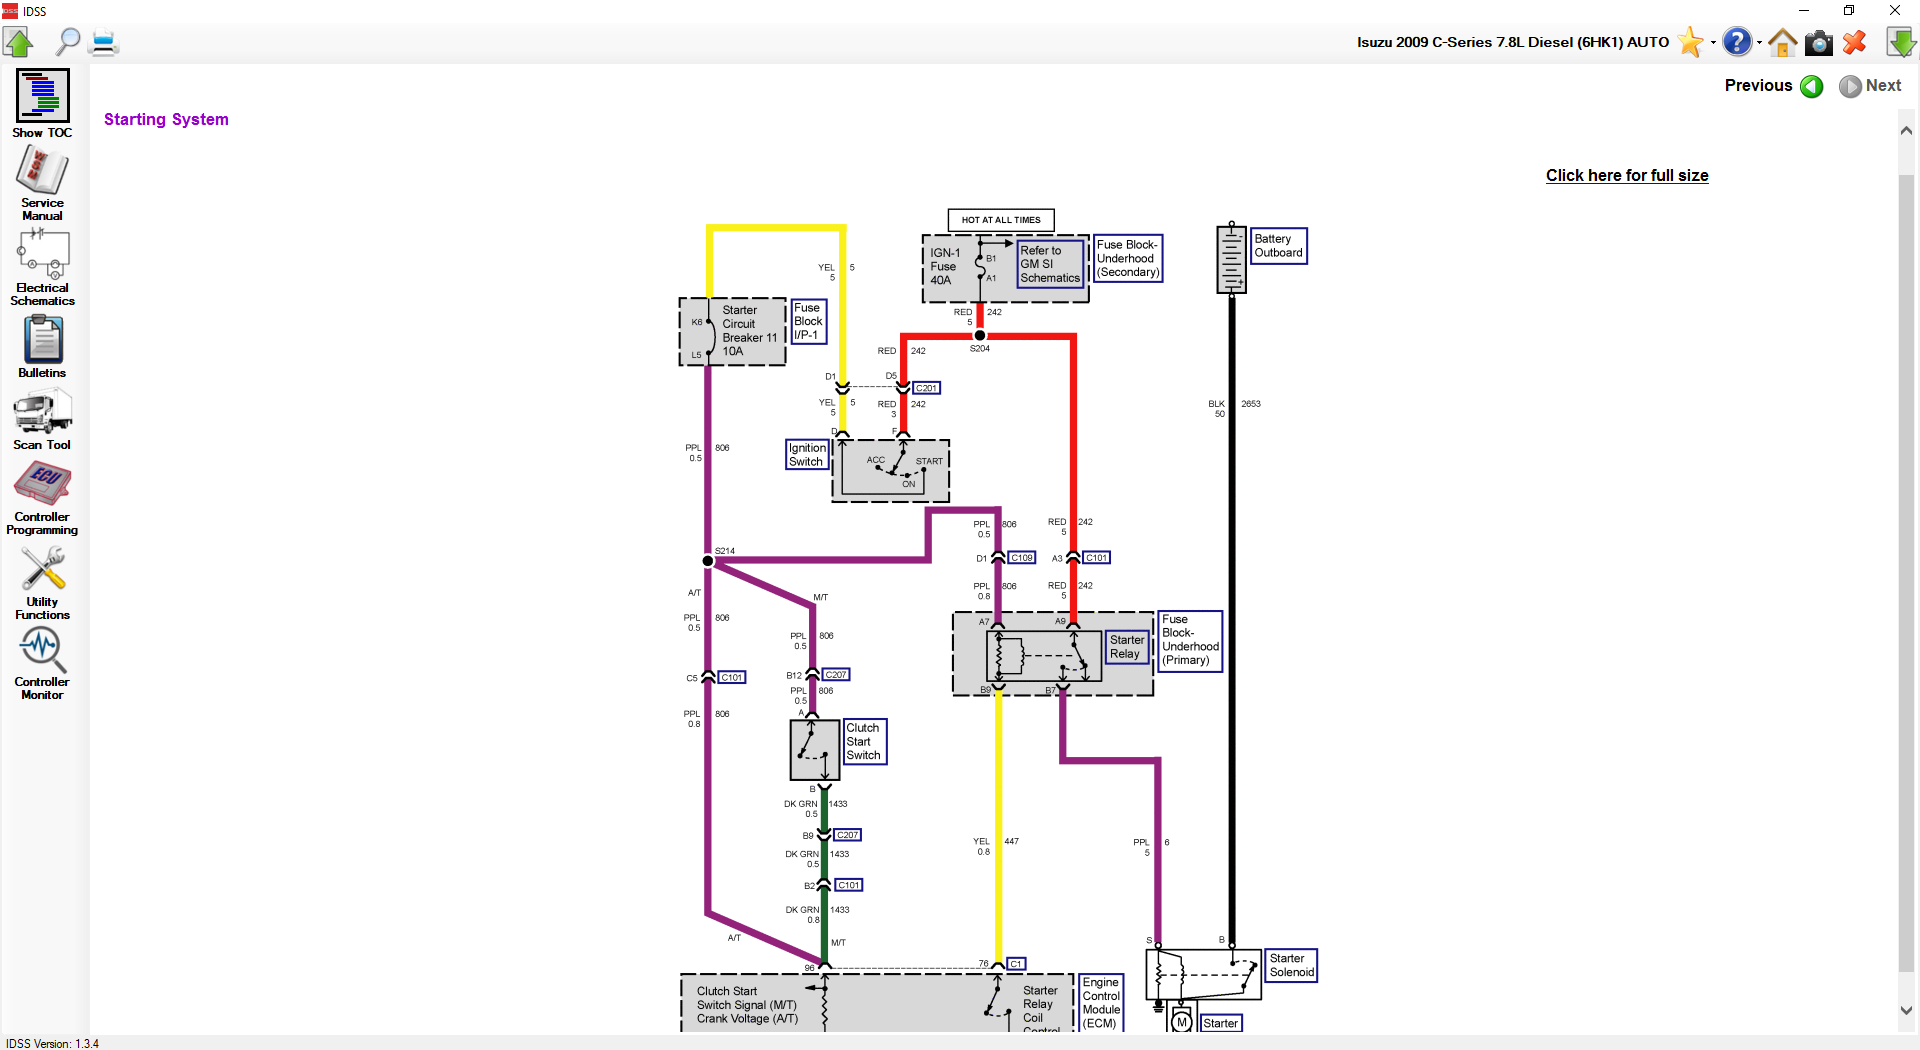Viewport: 1920px width, 1050px height.
Task: Click the favorites star icon
Action: 1691,42
